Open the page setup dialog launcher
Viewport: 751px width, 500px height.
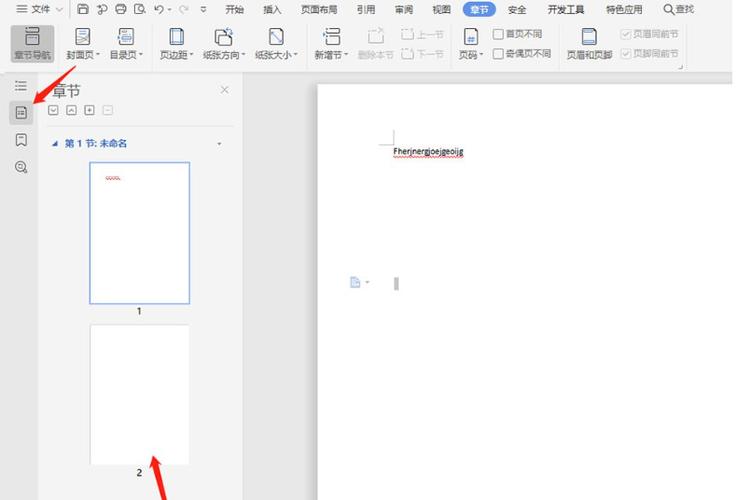tap(680, 68)
